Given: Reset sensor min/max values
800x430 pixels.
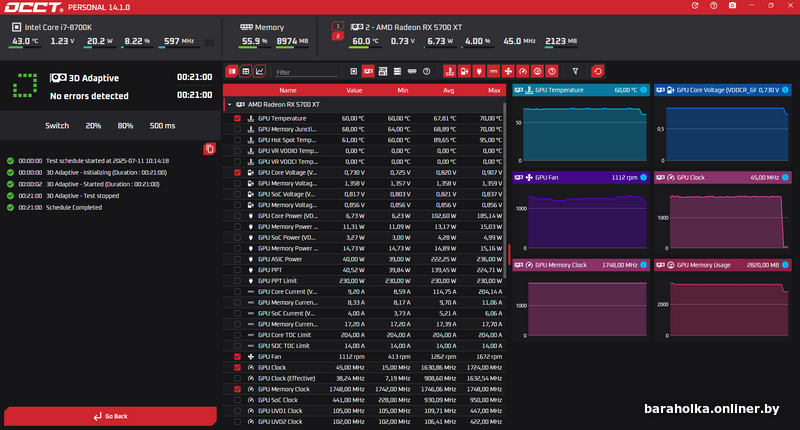Looking at the screenshot, I should 598,71.
